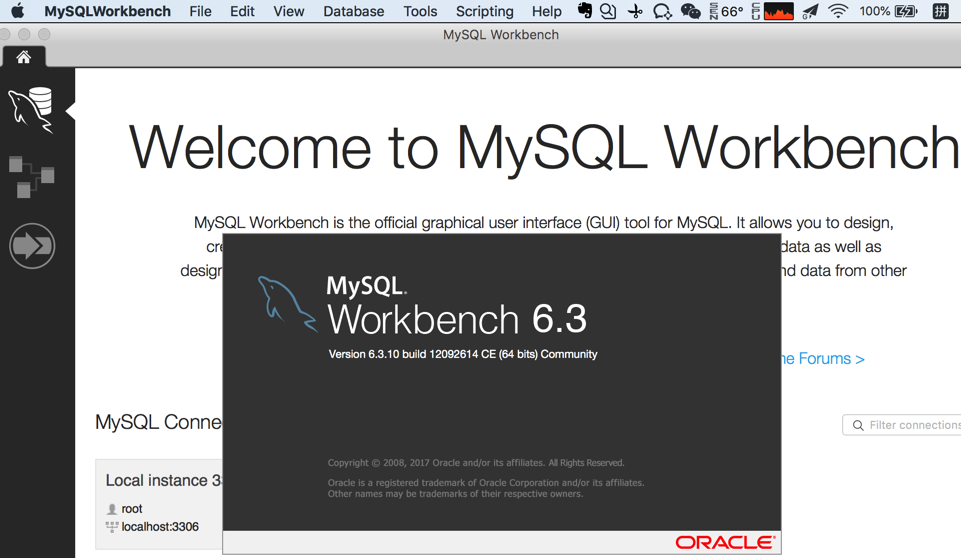The height and width of the screenshot is (558, 961).
Task: Click the root user icon in connection tile
Action: [x=112, y=509]
